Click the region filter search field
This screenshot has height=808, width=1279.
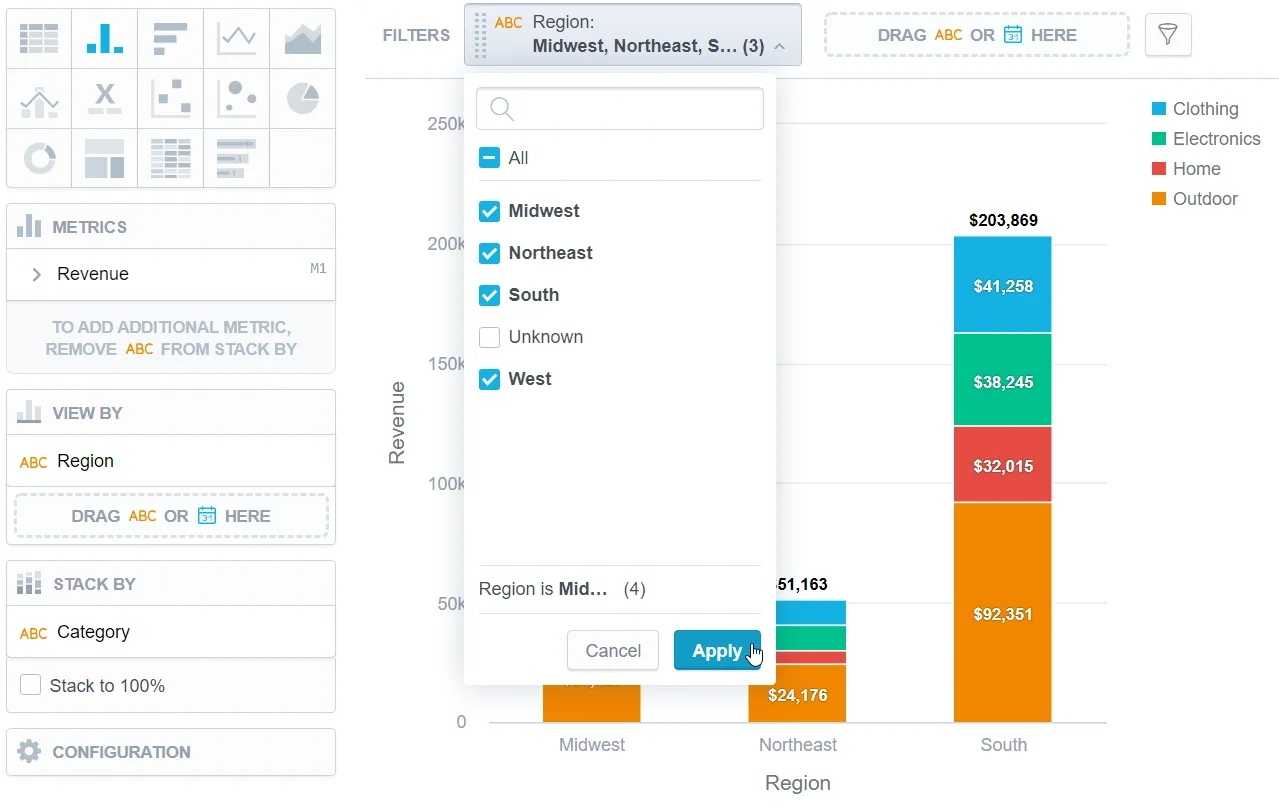tap(619, 108)
